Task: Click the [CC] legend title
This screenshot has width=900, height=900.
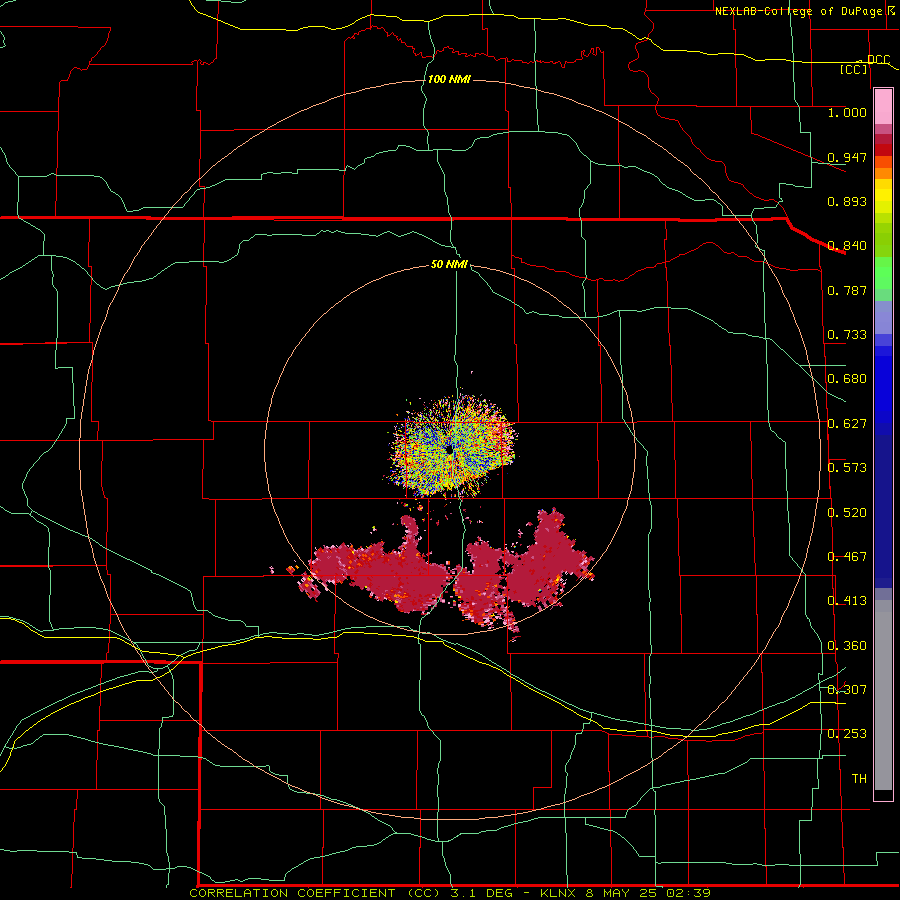Action: [x=854, y=69]
